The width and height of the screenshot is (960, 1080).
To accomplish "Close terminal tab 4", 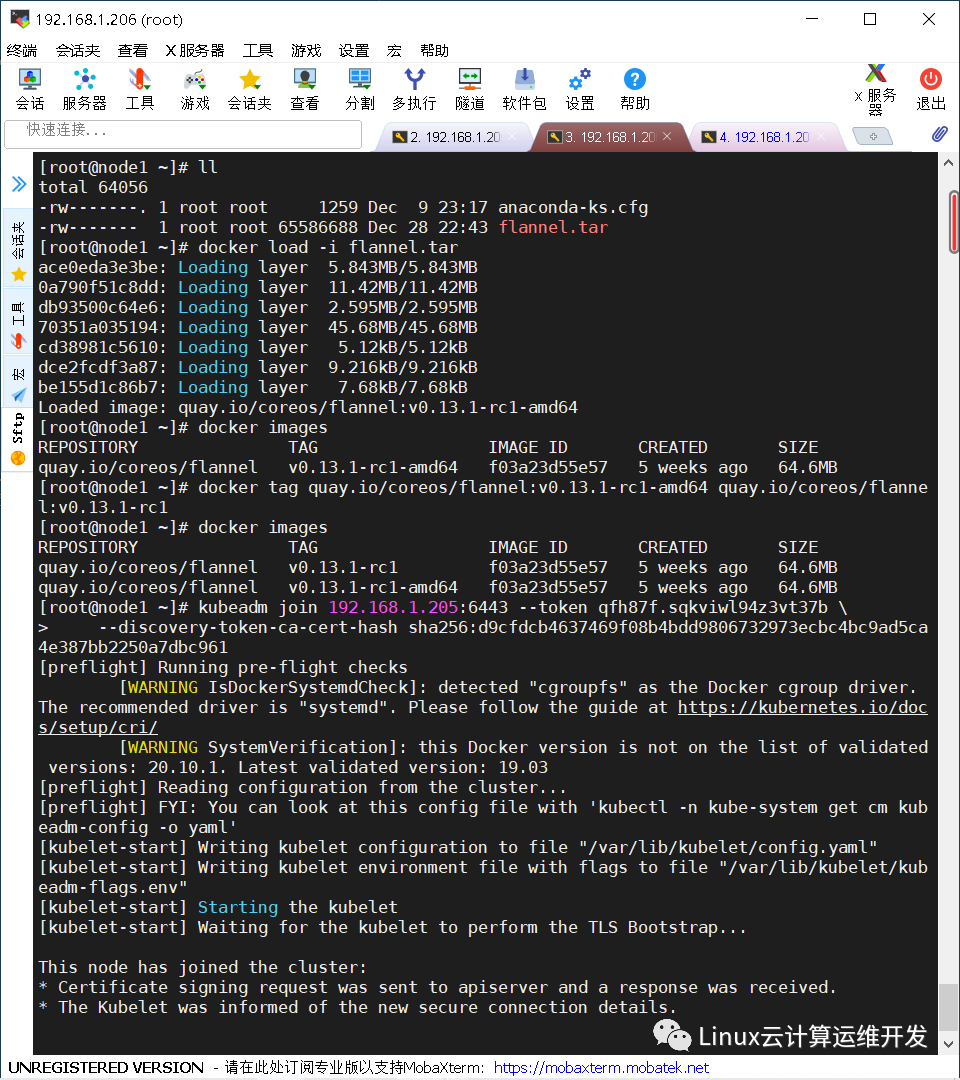I will click(821, 136).
